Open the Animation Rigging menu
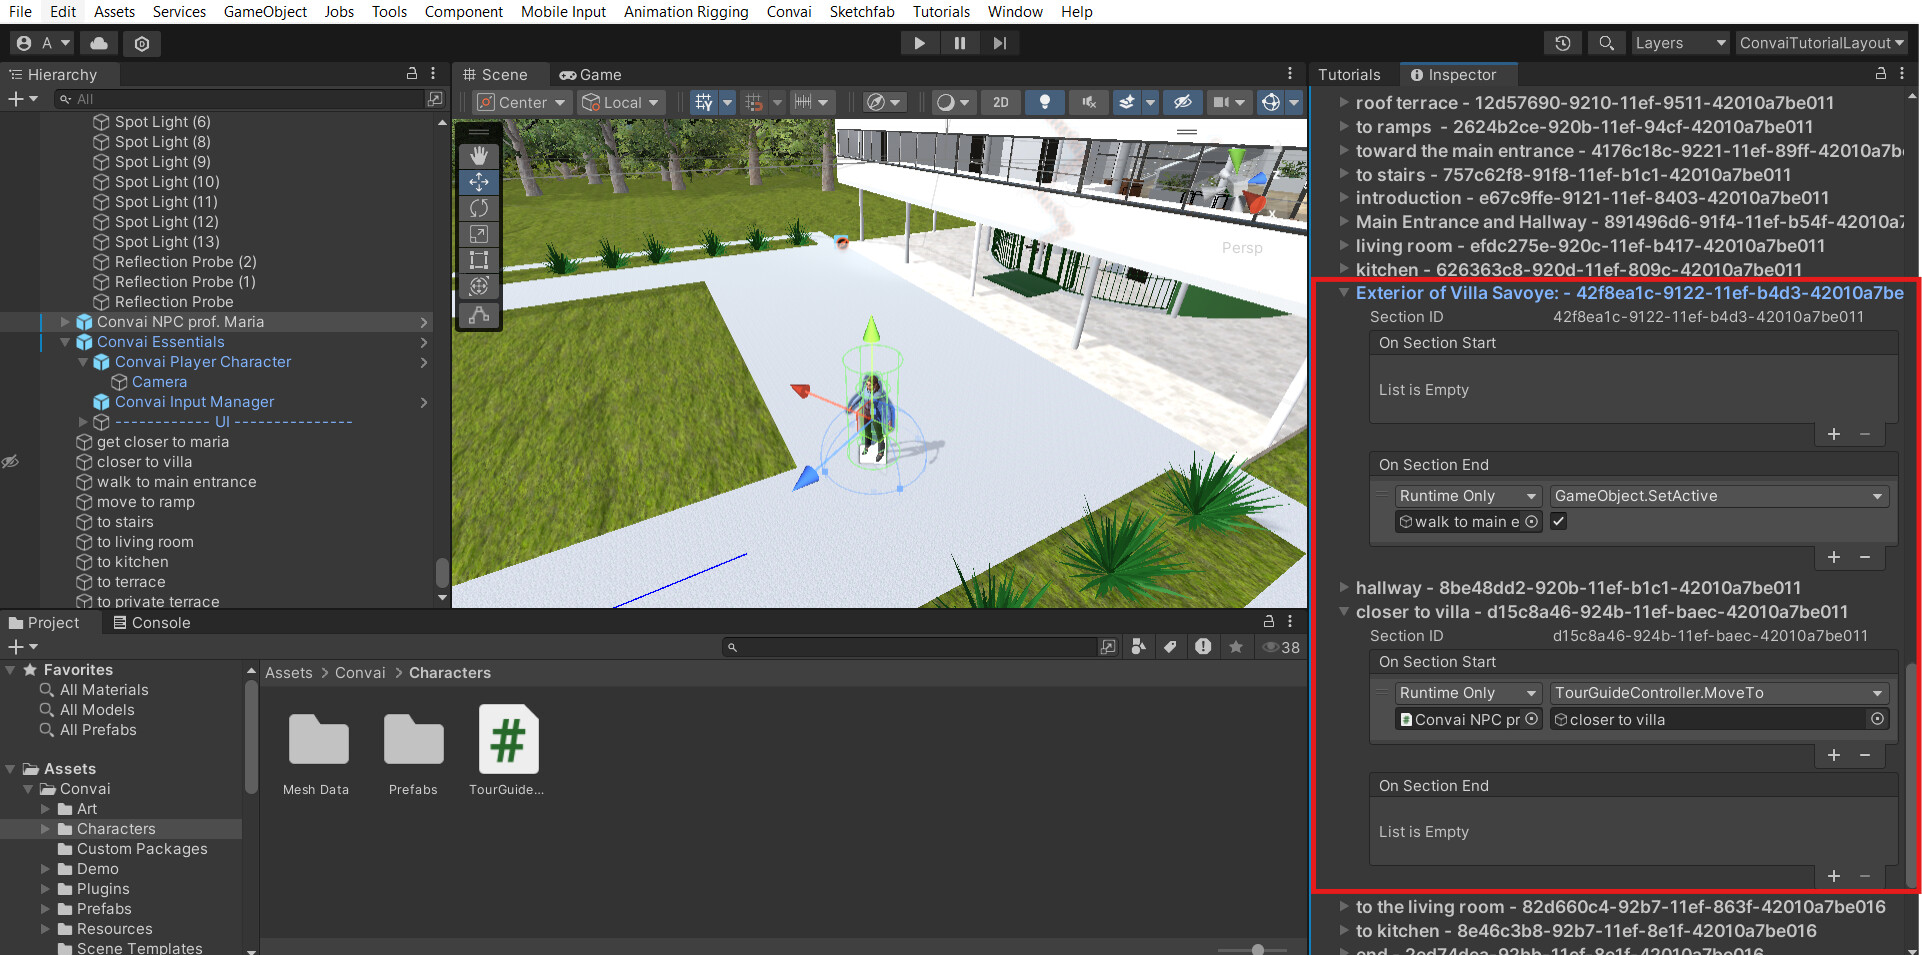 point(686,12)
